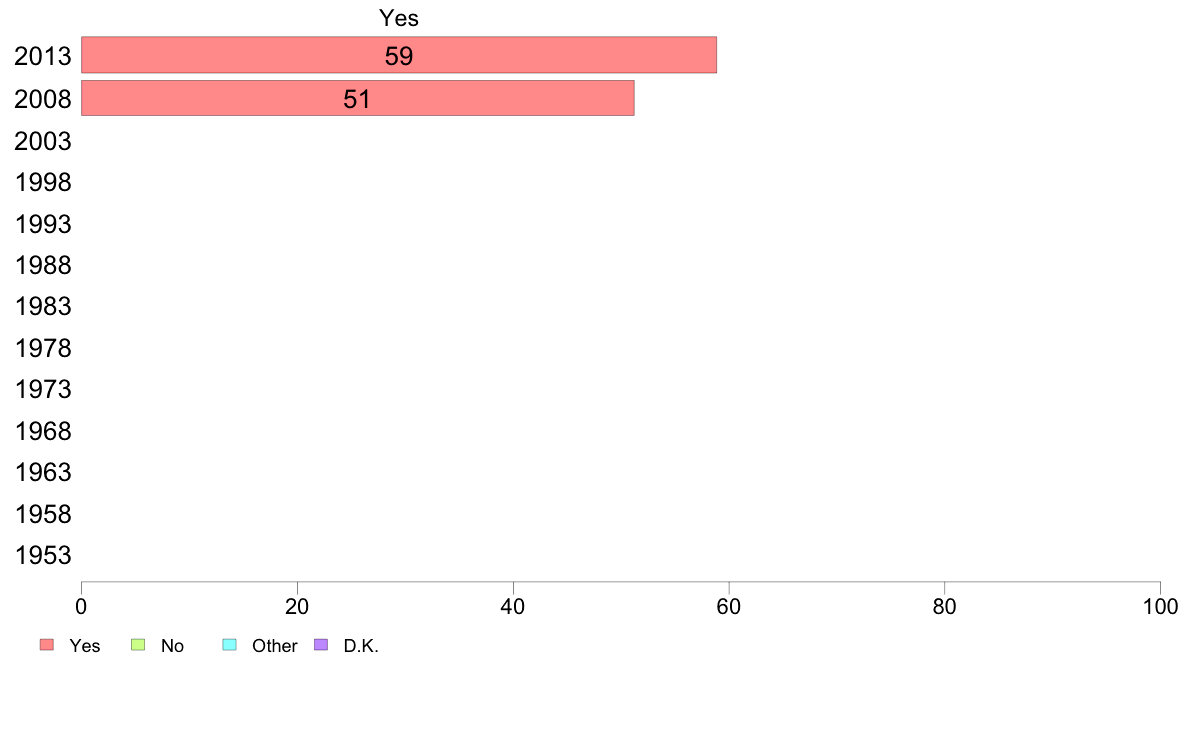The height and width of the screenshot is (736, 1188).
Task: Click the purple D.K. legend swatch
Action: point(321,644)
